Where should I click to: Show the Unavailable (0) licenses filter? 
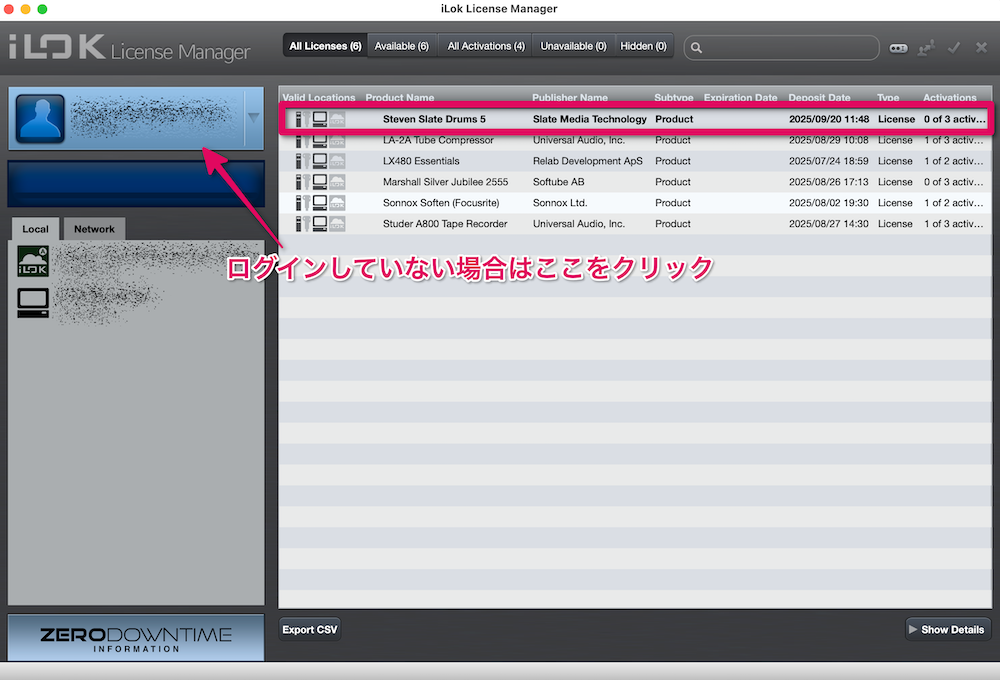(573, 46)
